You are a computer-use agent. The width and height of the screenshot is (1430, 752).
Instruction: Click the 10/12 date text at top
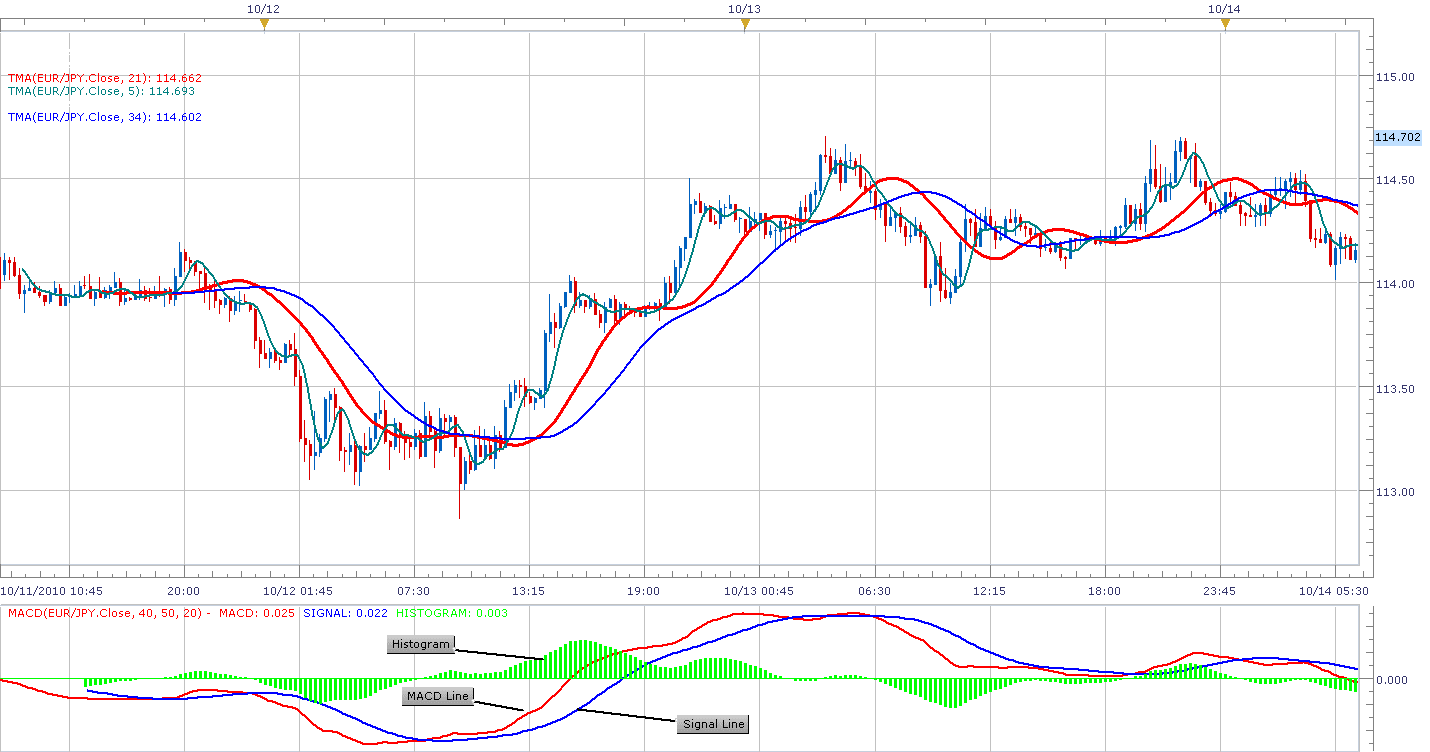pos(263,8)
